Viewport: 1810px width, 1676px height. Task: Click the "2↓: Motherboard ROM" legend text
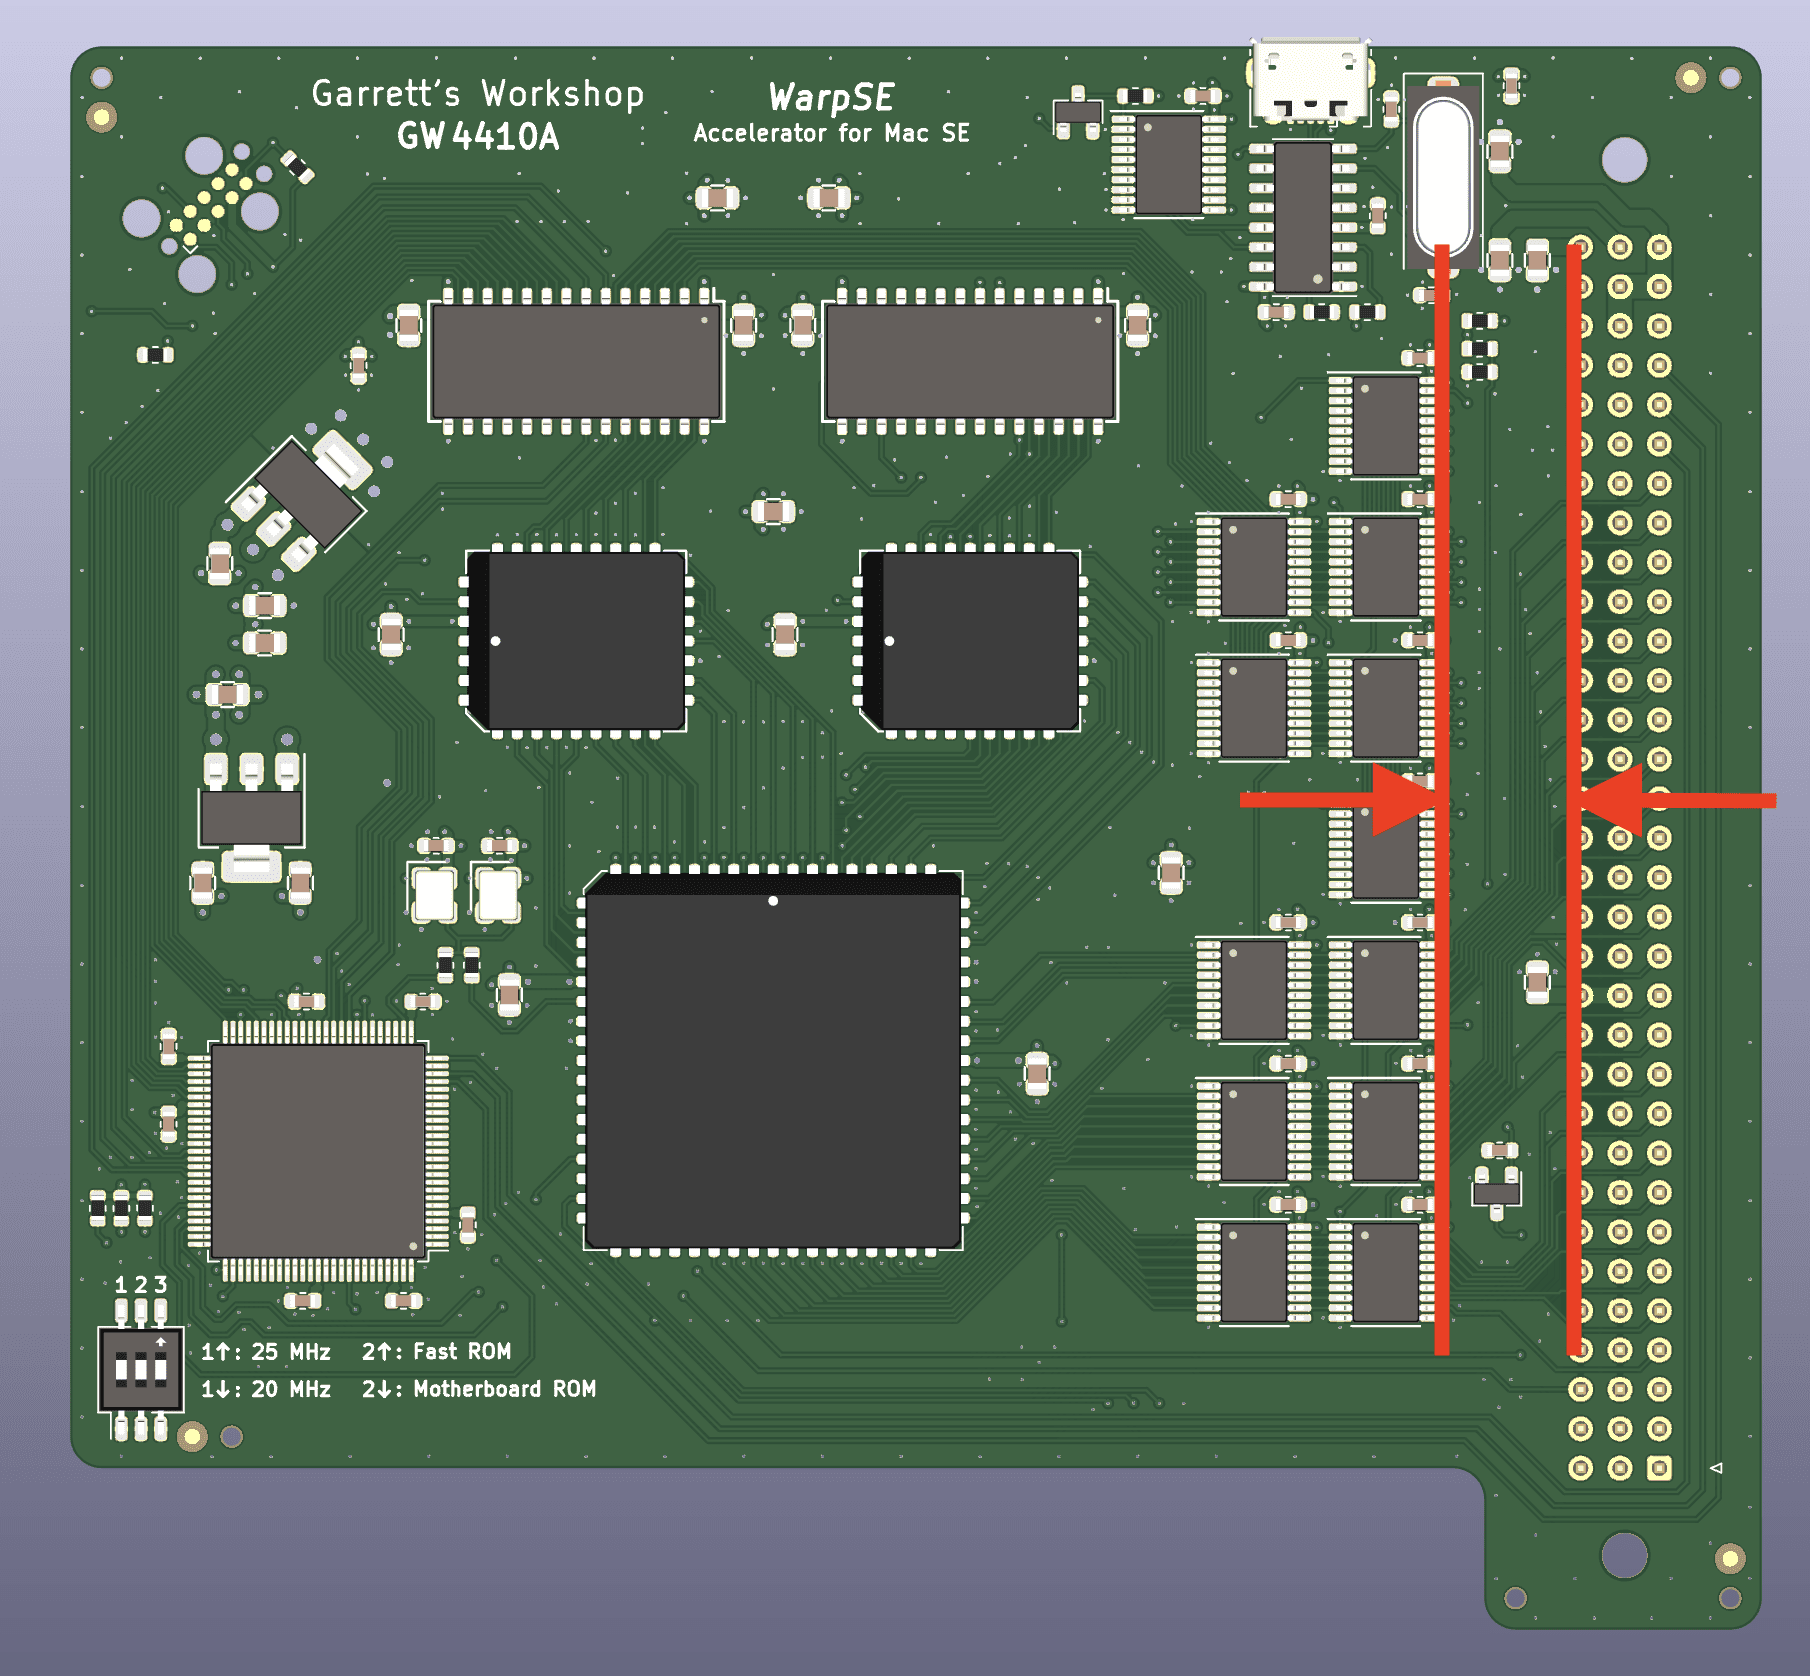(x=479, y=1389)
